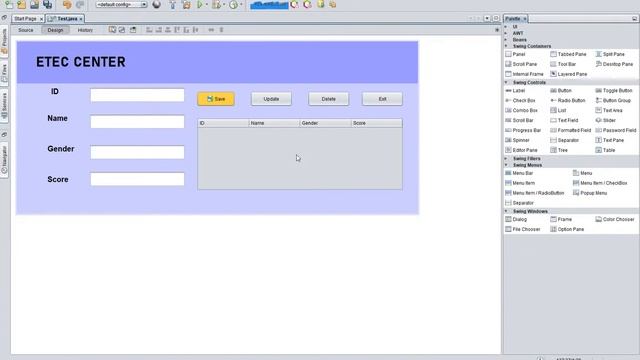640x360 pixels.
Task: Select the Toggle Button palette item
Action: pyautogui.click(x=613, y=91)
